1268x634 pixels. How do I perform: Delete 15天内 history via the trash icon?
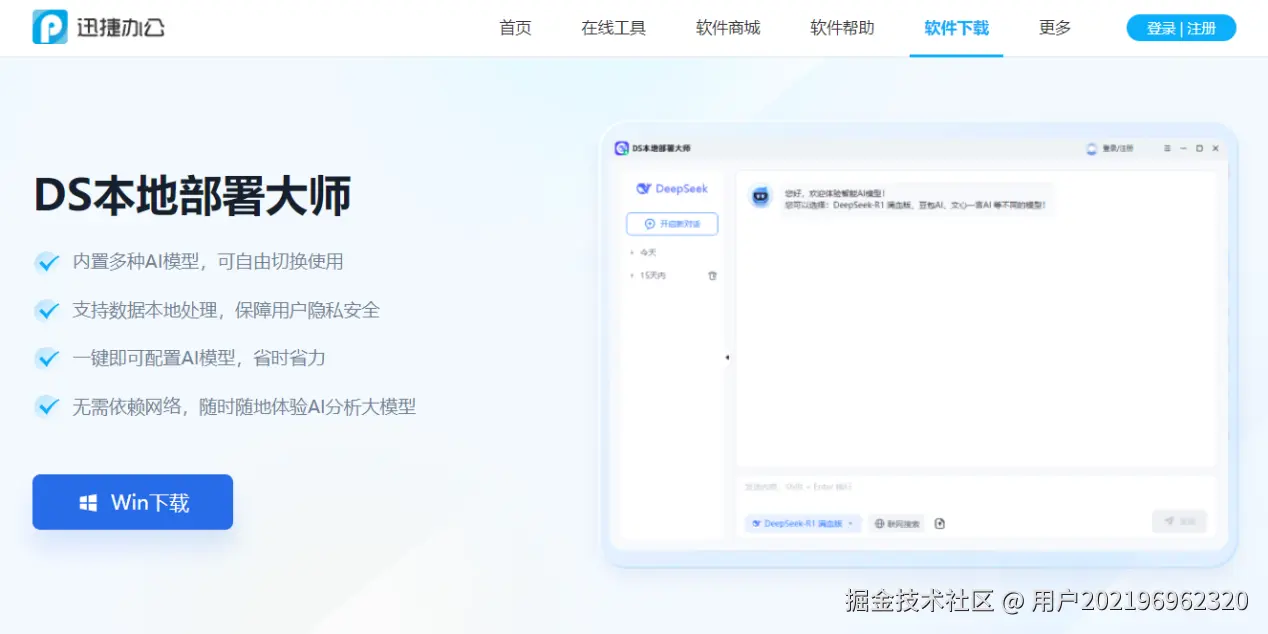[712, 275]
